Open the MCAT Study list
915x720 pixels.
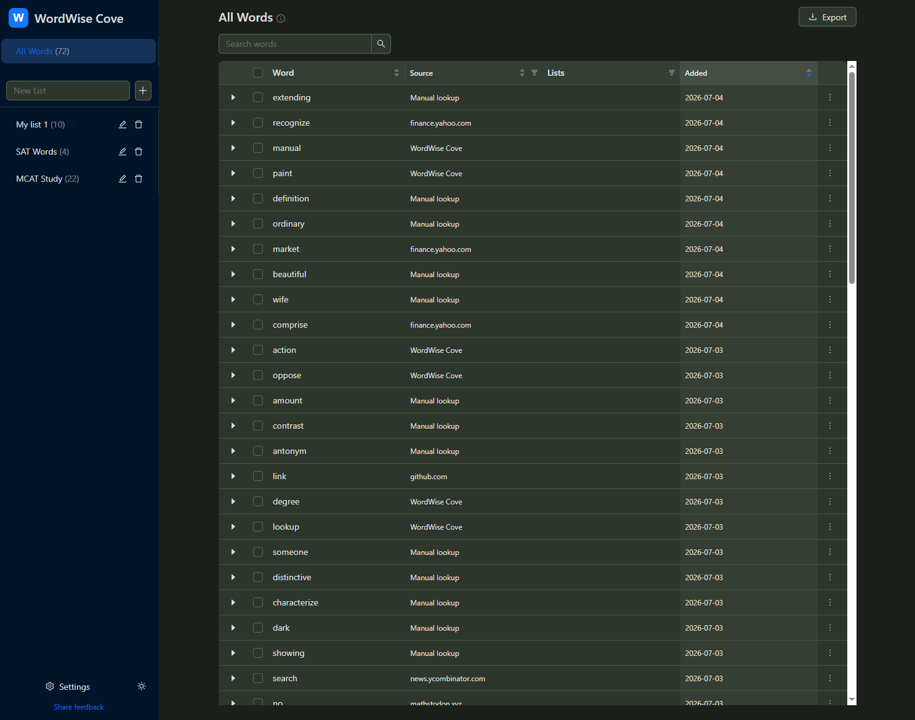pos(47,179)
